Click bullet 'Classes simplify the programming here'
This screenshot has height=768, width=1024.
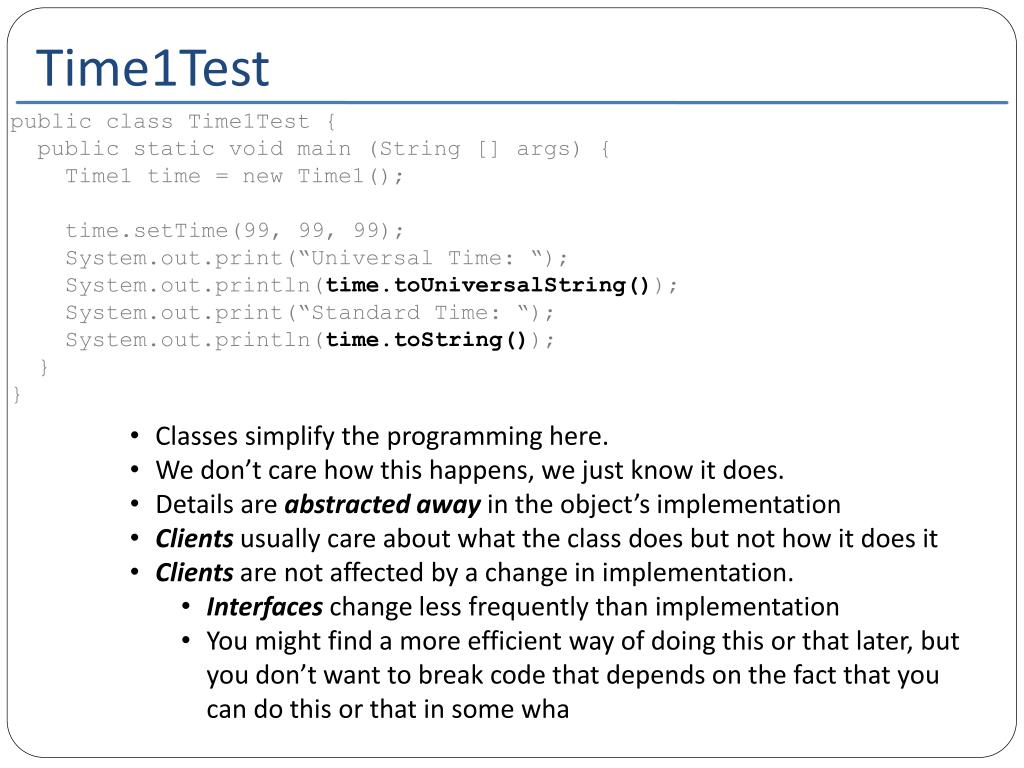click(381, 436)
